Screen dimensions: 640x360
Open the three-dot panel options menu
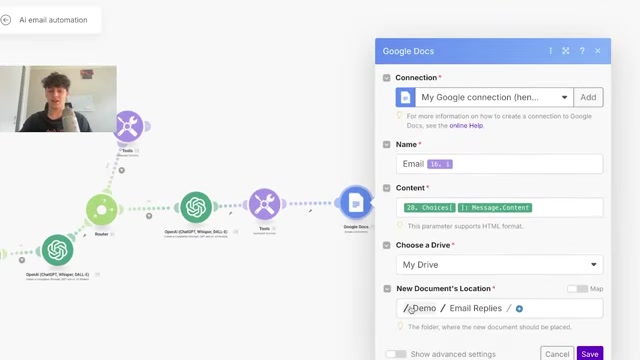click(x=550, y=51)
